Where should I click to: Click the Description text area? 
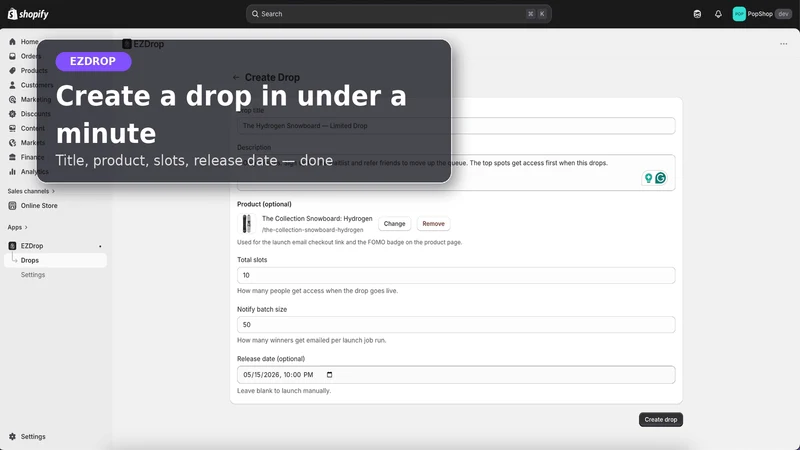456,172
